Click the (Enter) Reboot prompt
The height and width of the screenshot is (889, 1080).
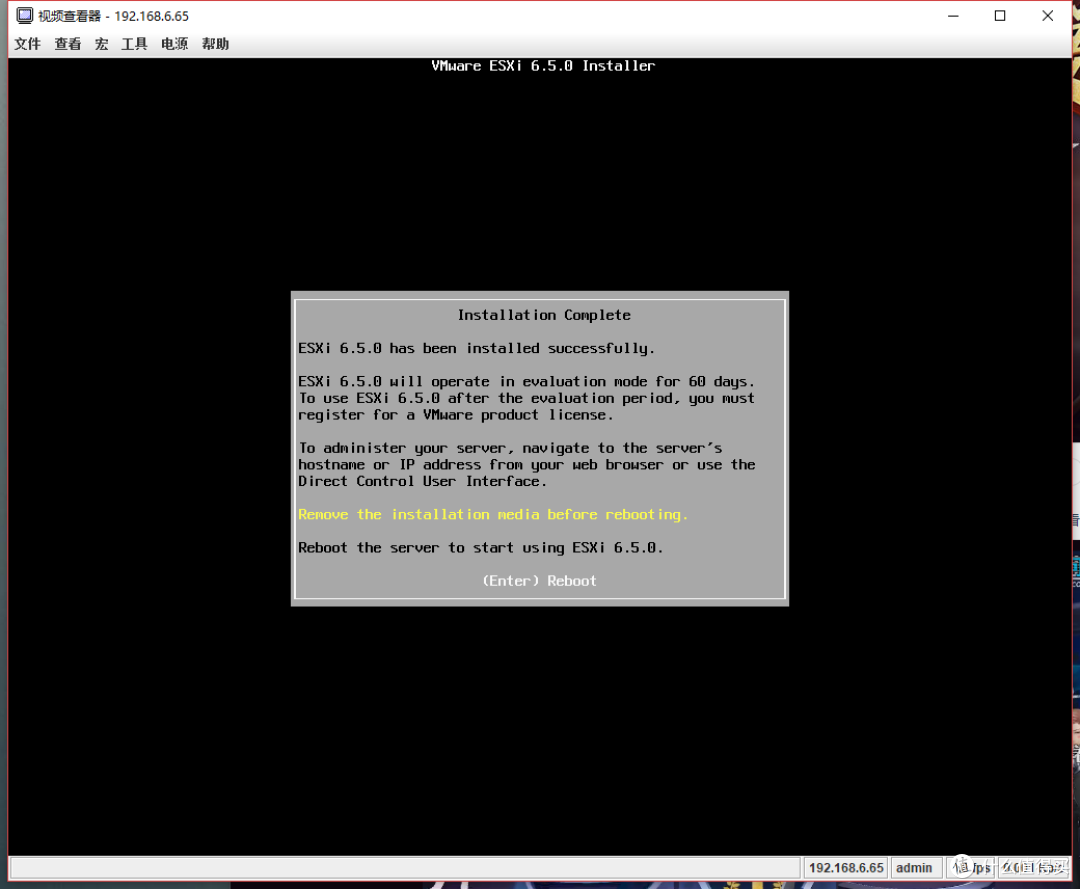539,581
